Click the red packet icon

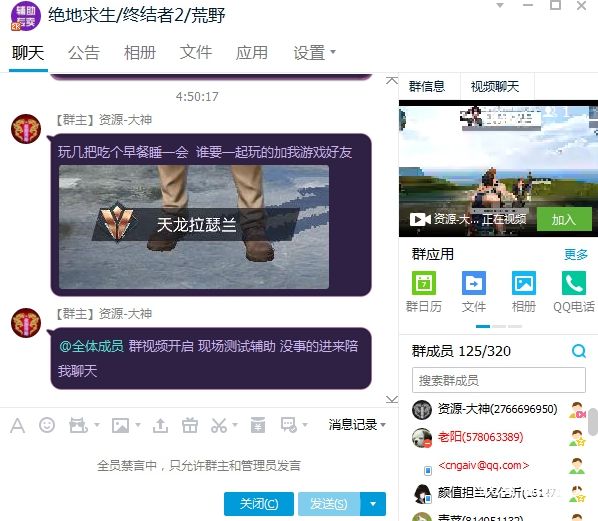(258, 425)
